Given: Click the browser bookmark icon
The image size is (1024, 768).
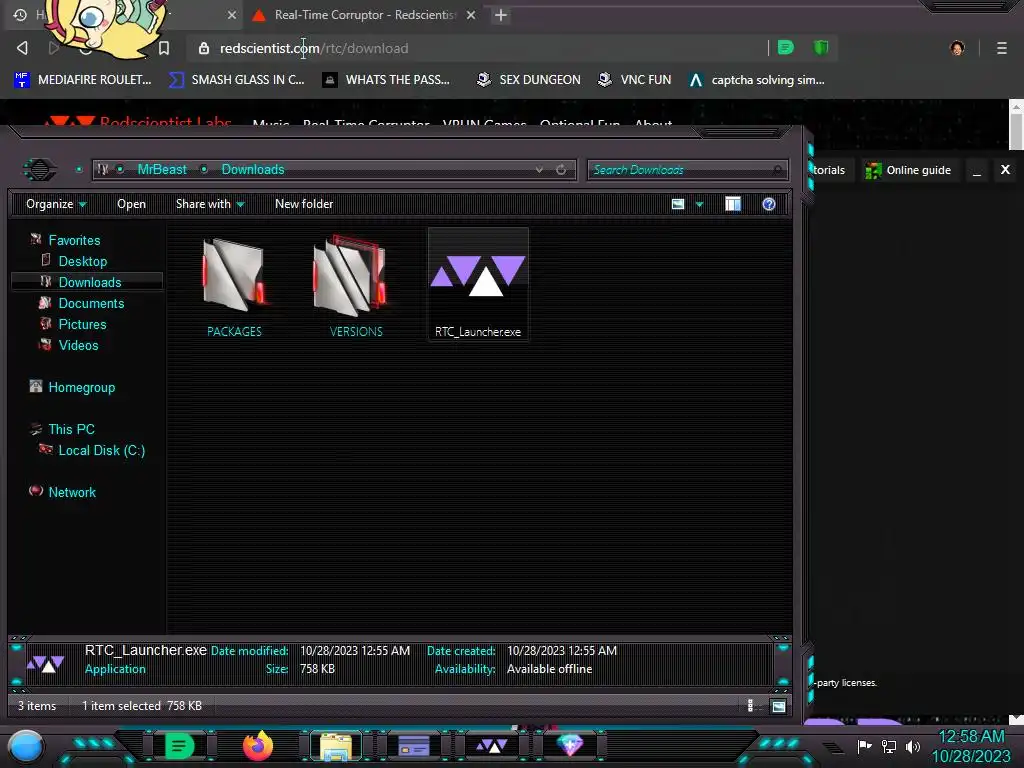Looking at the screenshot, I should (164, 48).
